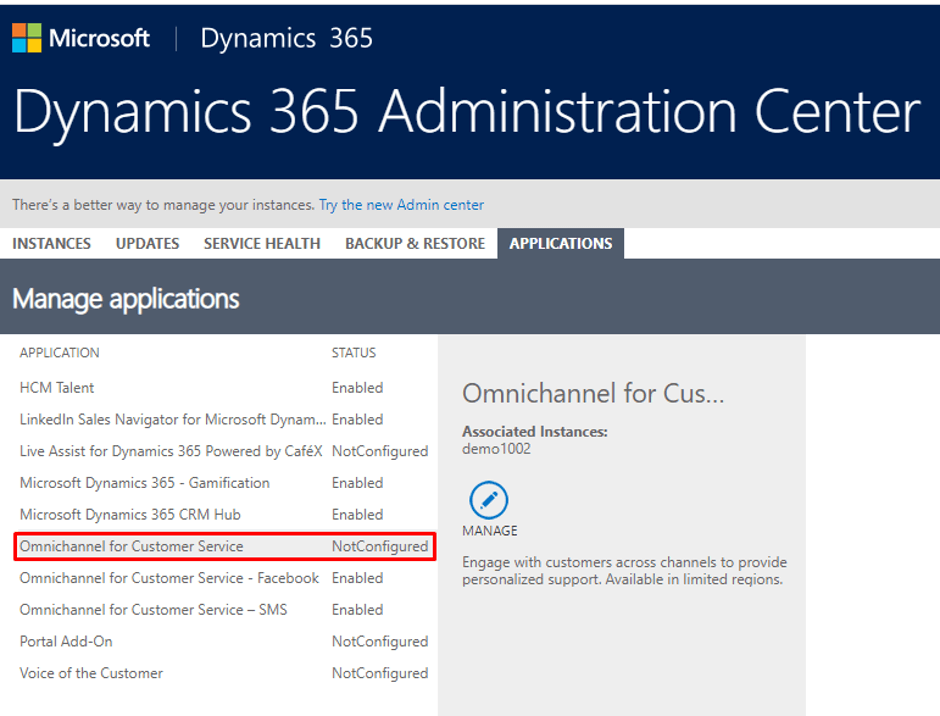Select highlighted Omnichannel for Customer Service row
The height and width of the screenshot is (716, 940).
225,546
